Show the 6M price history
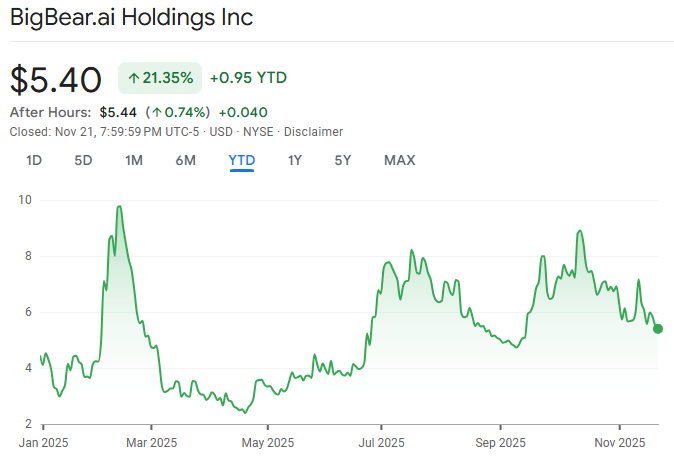This screenshot has height=457, width=674. coord(185,160)
